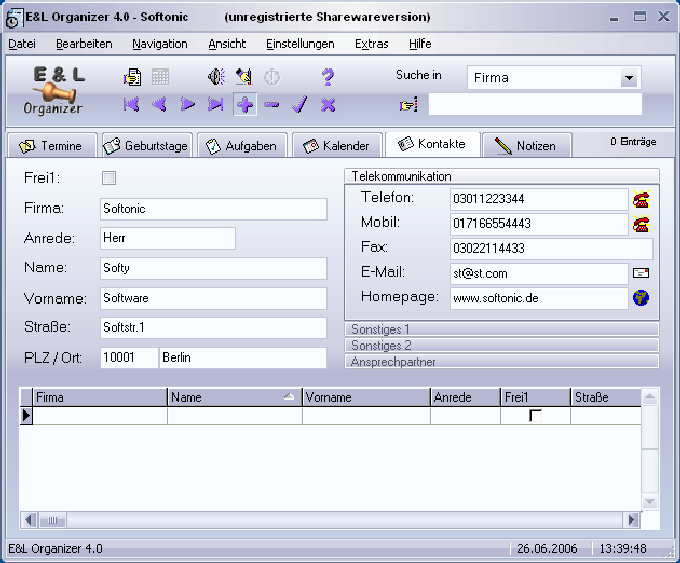This screenshot has height=563, width=680.
Task: Click the Fax field 03022114433
Action: coord(552,249)
